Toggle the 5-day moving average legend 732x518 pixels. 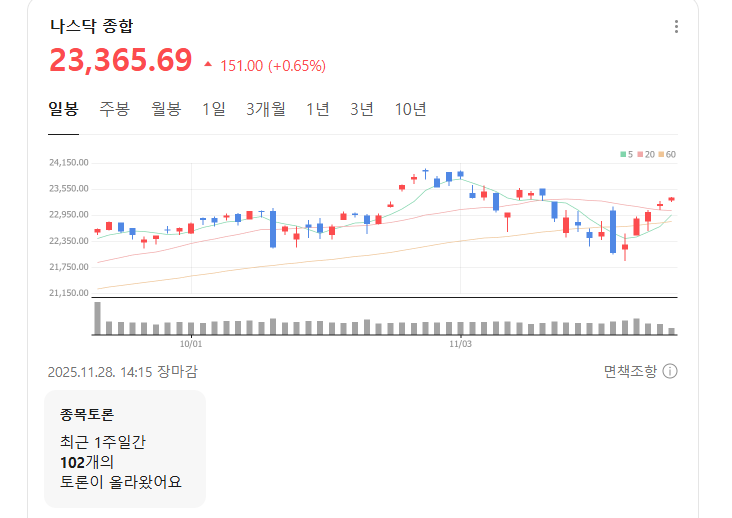pyautogui.click(x=626, y=154)
